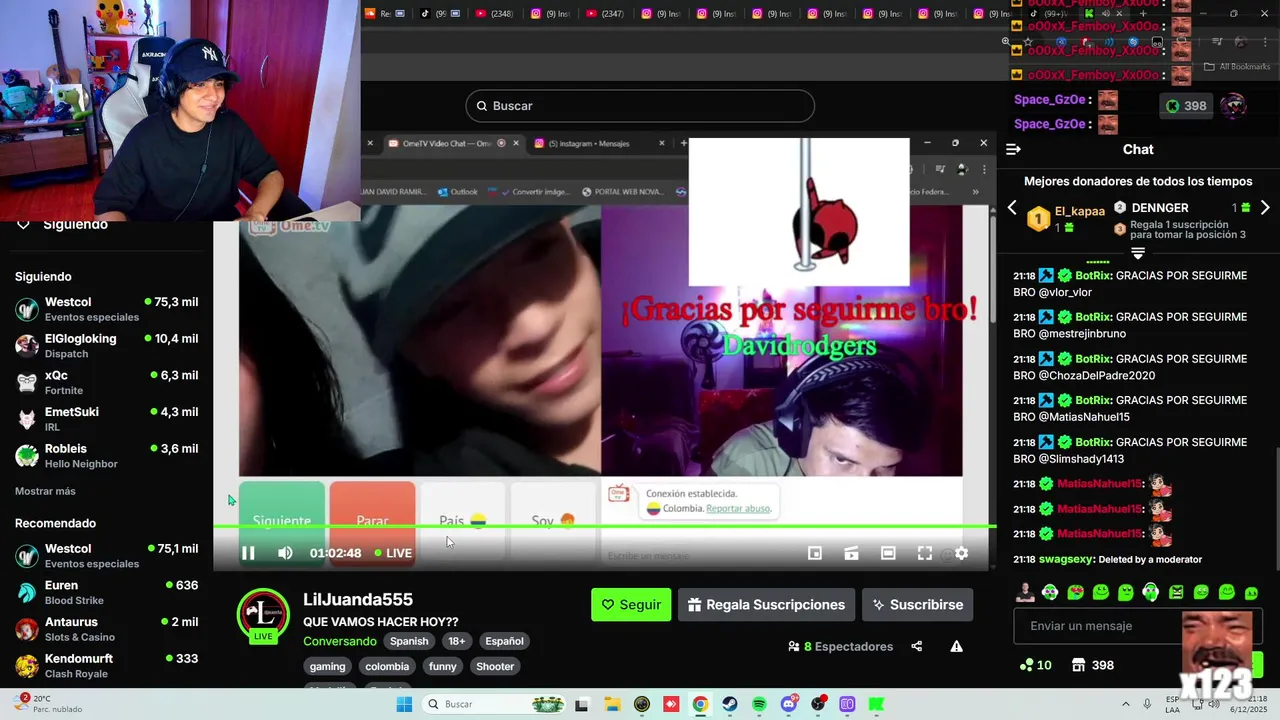Click the Suscribirse button
This screenshot has height=720, width=1280.
(x=917, y=604)
